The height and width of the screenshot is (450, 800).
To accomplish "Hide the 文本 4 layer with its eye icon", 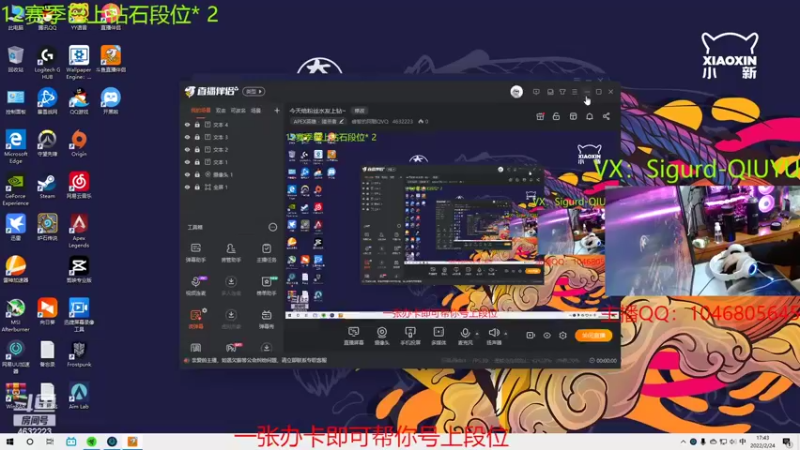I will pyautogui.click(x=187, y=124).
